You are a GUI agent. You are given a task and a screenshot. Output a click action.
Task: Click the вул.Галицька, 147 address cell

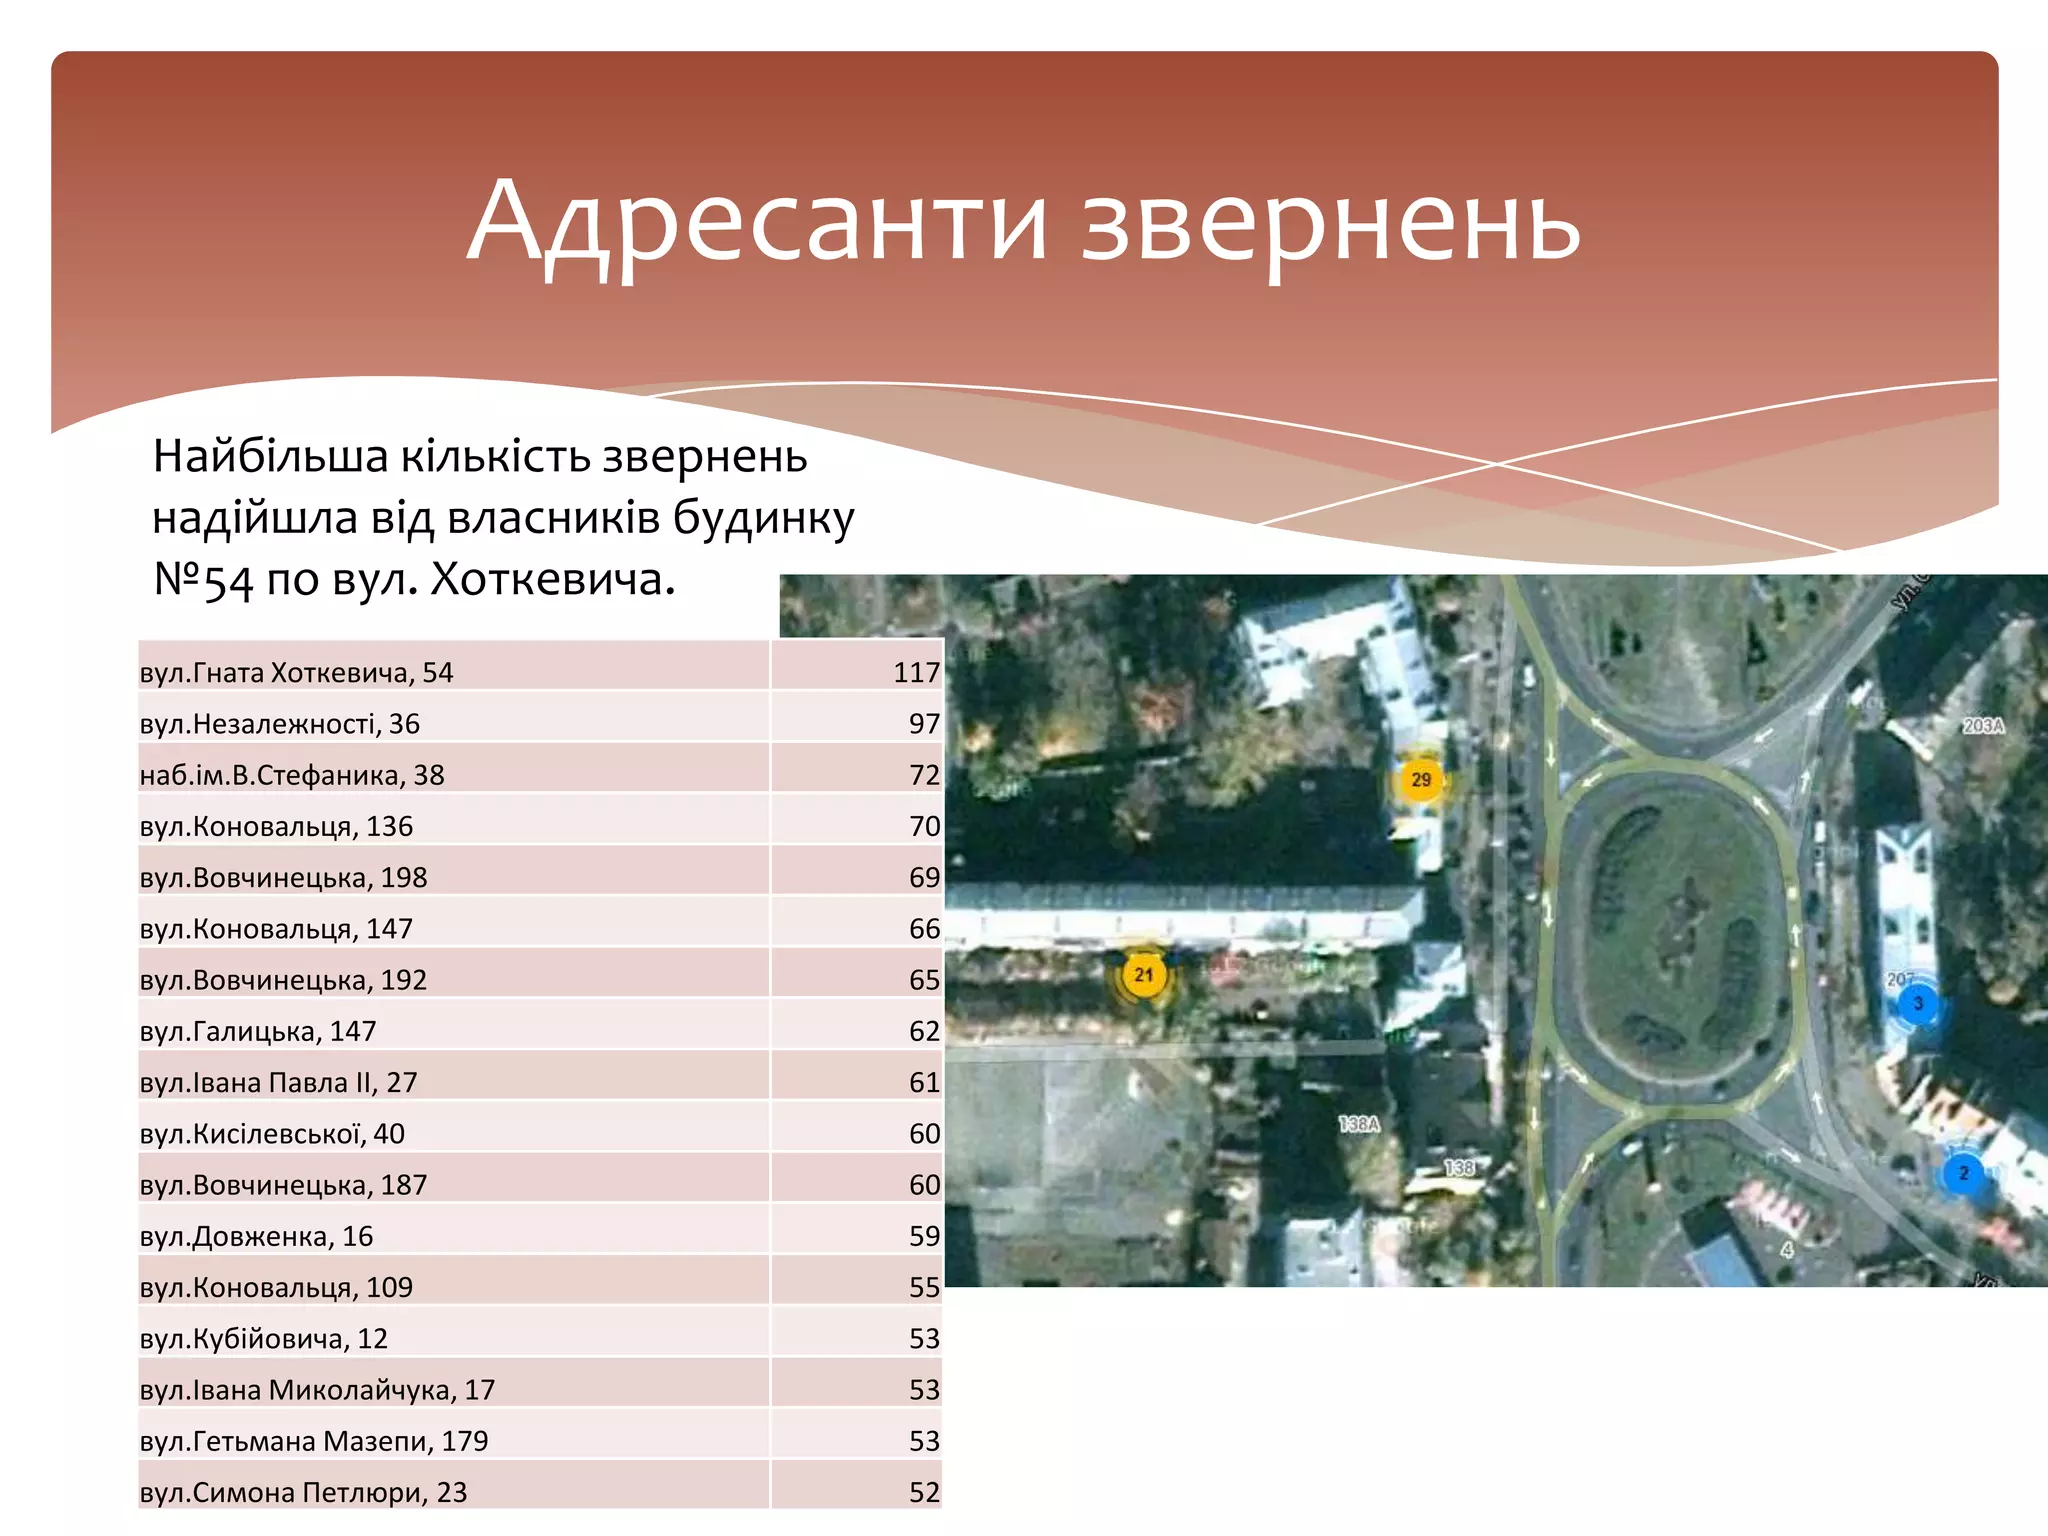258,1031
